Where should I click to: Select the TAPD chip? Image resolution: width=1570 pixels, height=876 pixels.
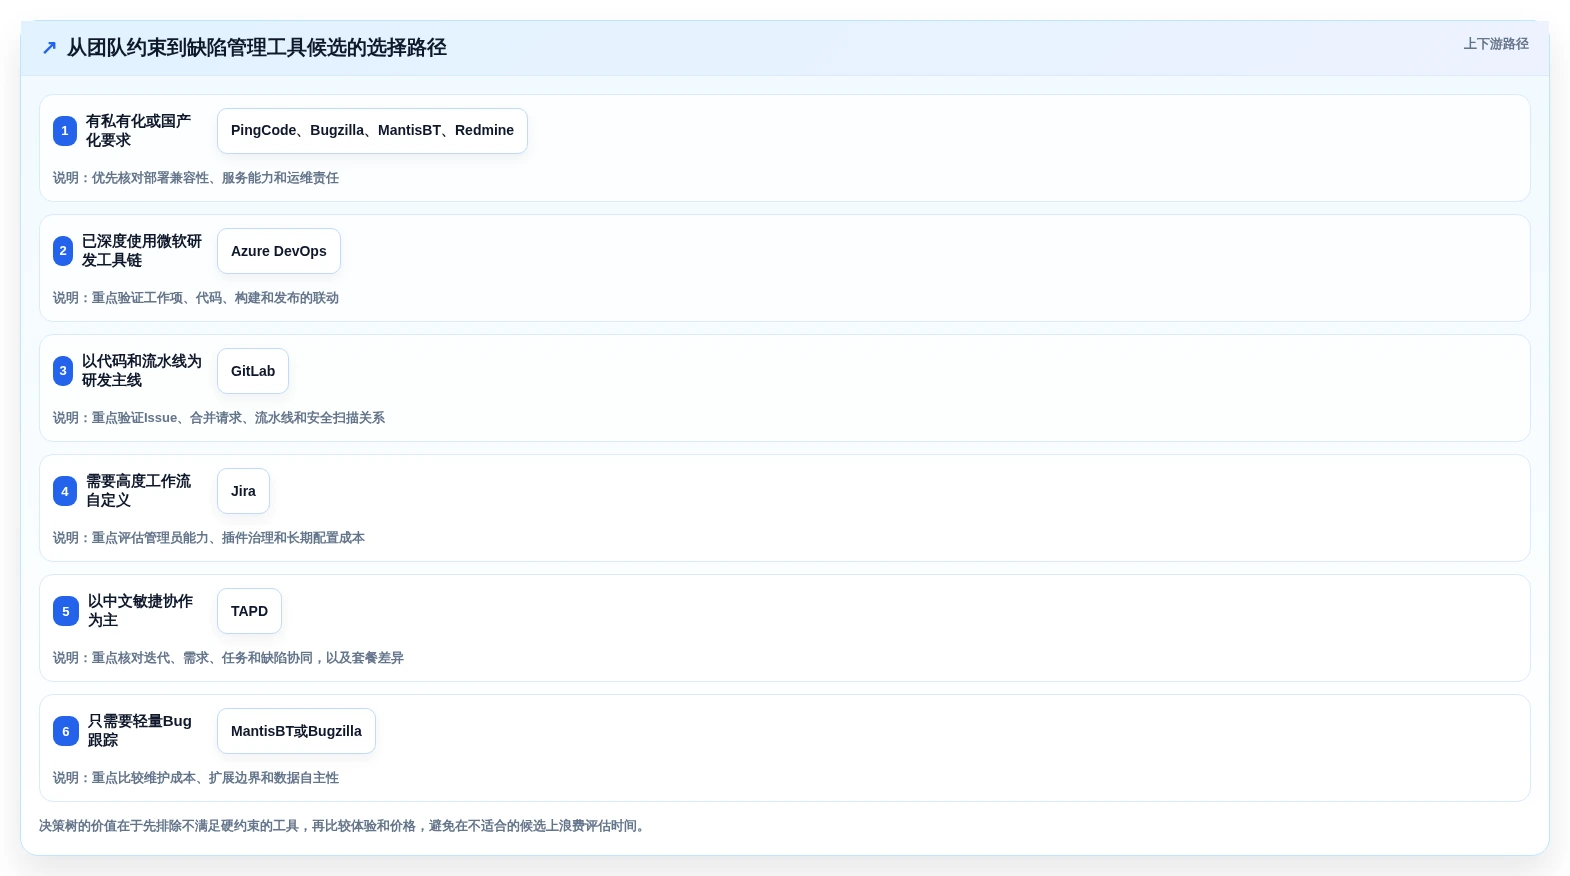coord(249,611)
